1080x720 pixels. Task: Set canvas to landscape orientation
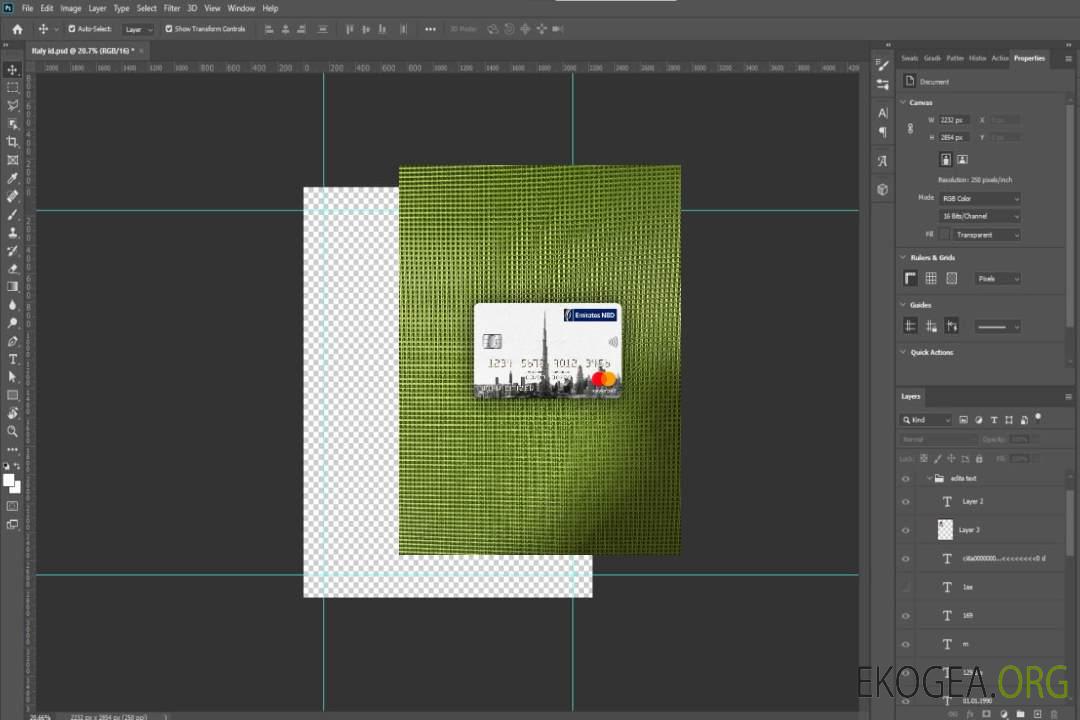962,159
